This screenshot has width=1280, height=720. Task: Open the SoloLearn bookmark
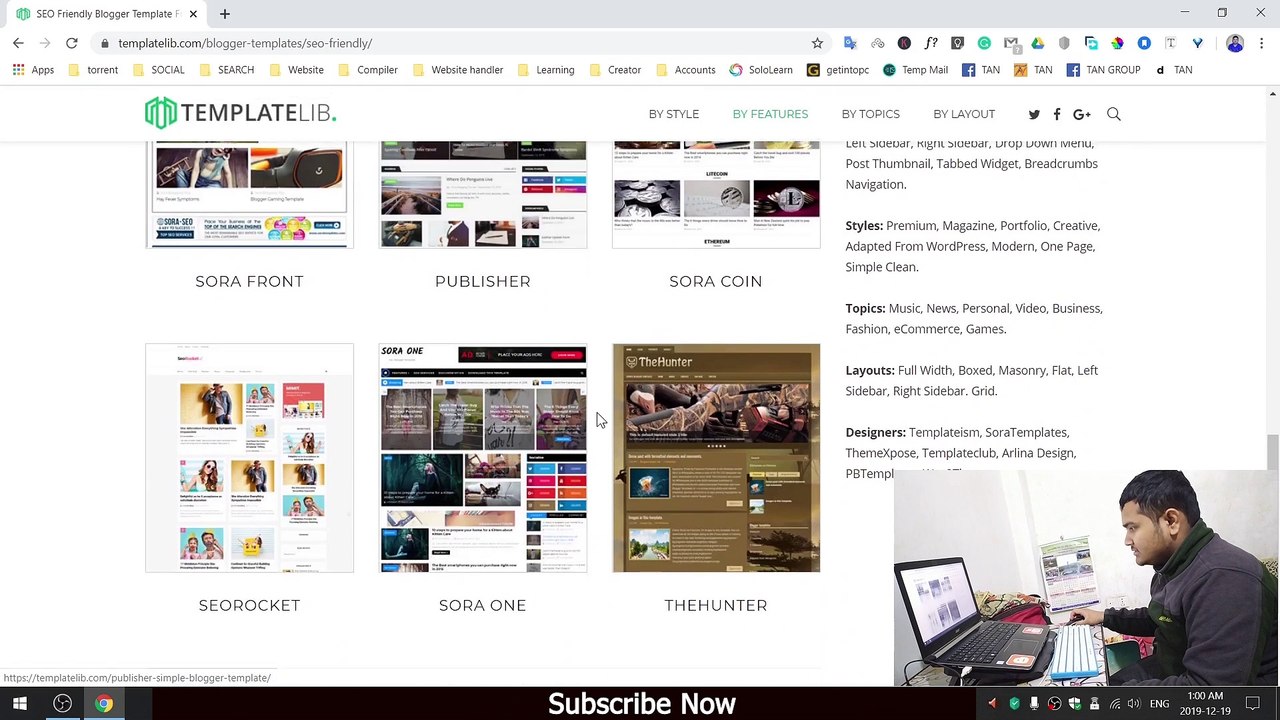(x=761, y=70)
